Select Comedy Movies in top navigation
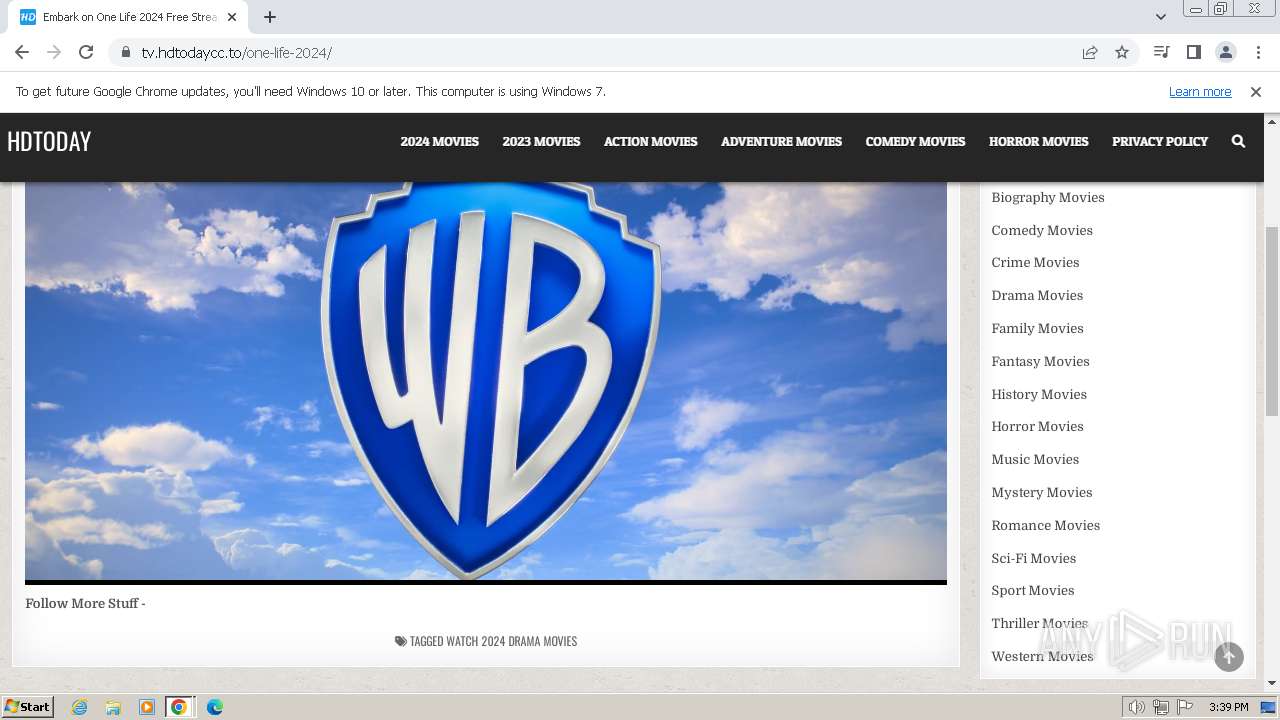This screenshot has height=720, width=1280. point(915,142)
